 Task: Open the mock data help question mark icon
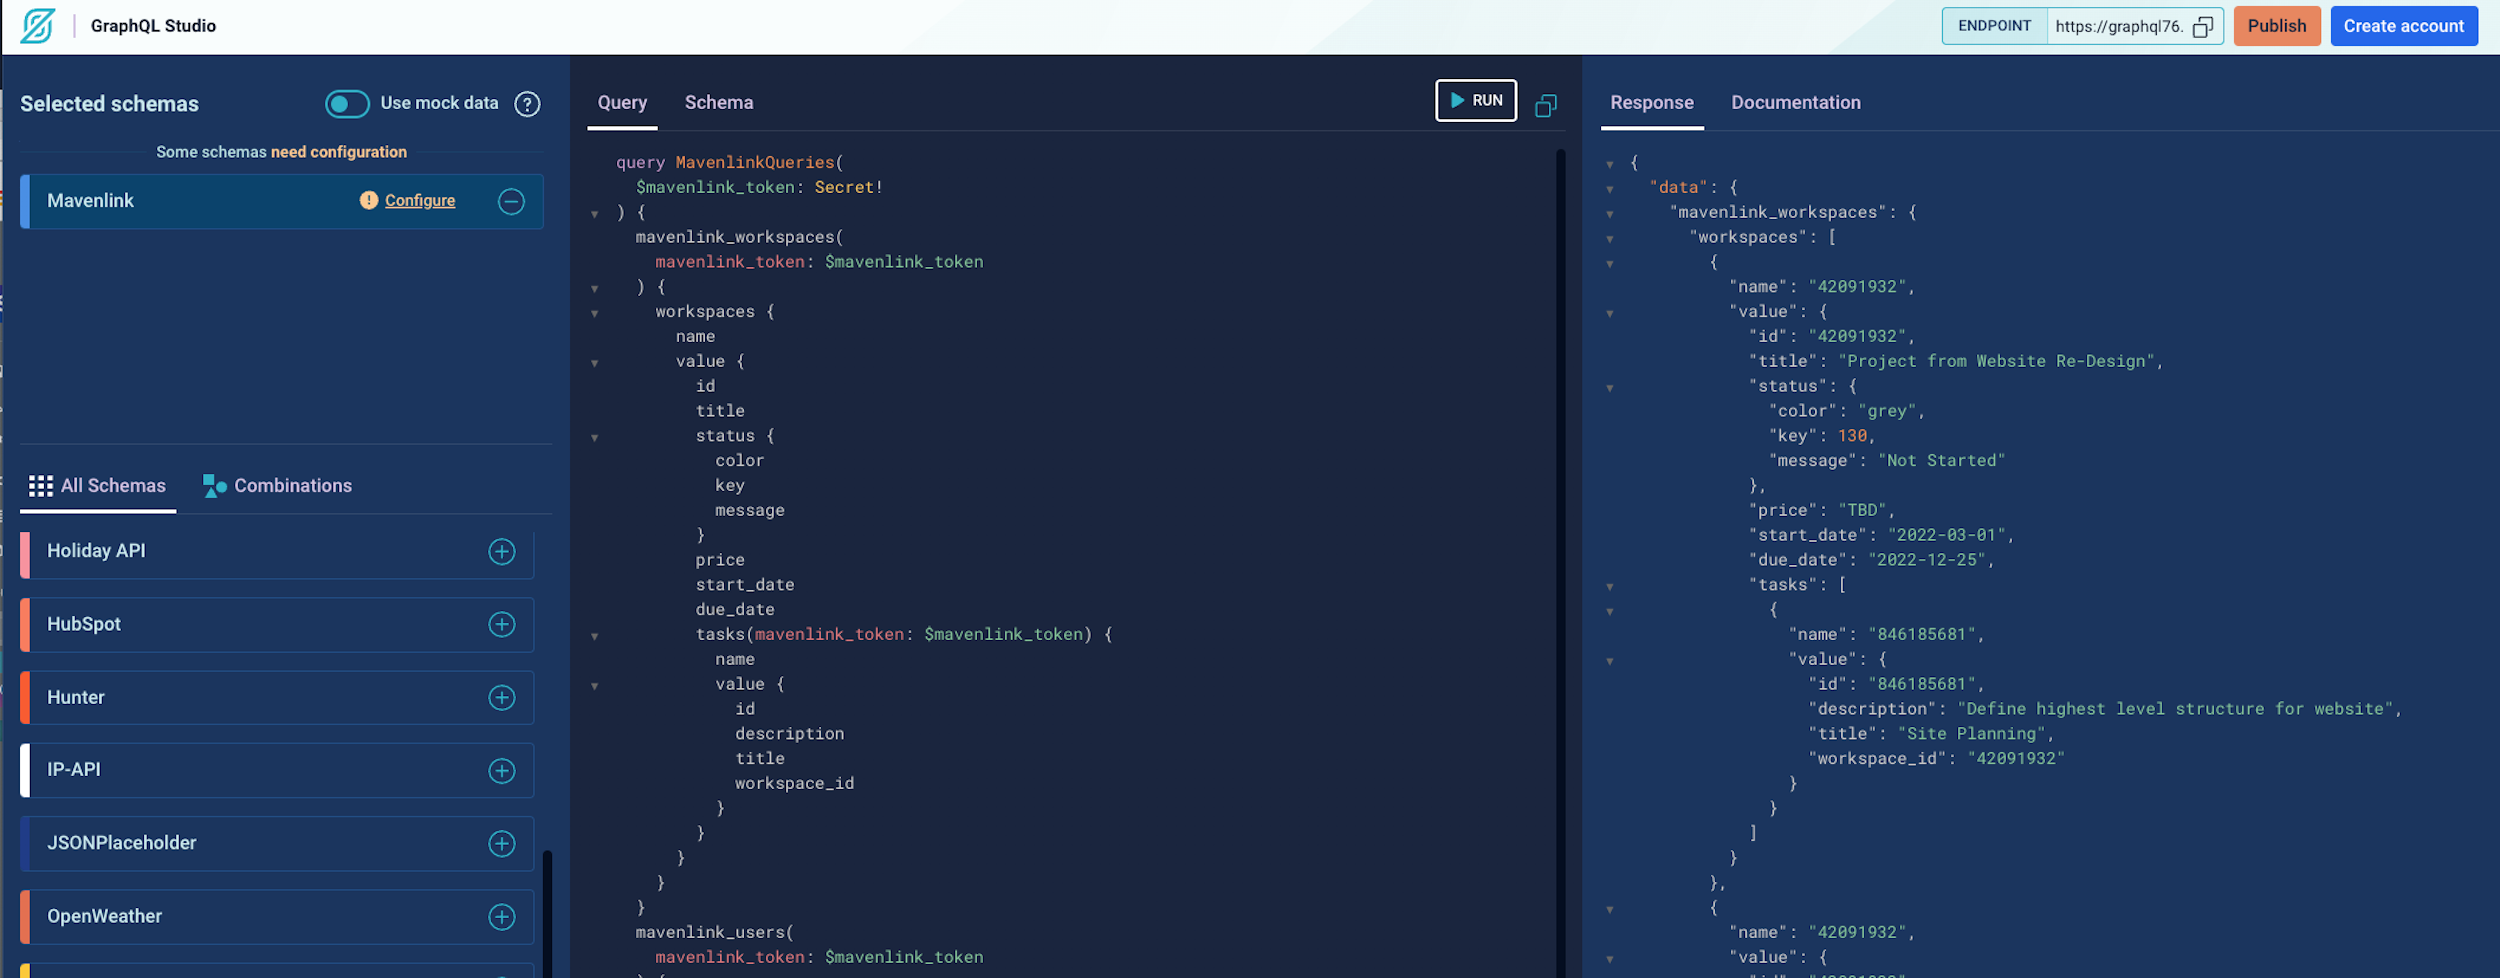pyautogui.click(x=527, y=104)
